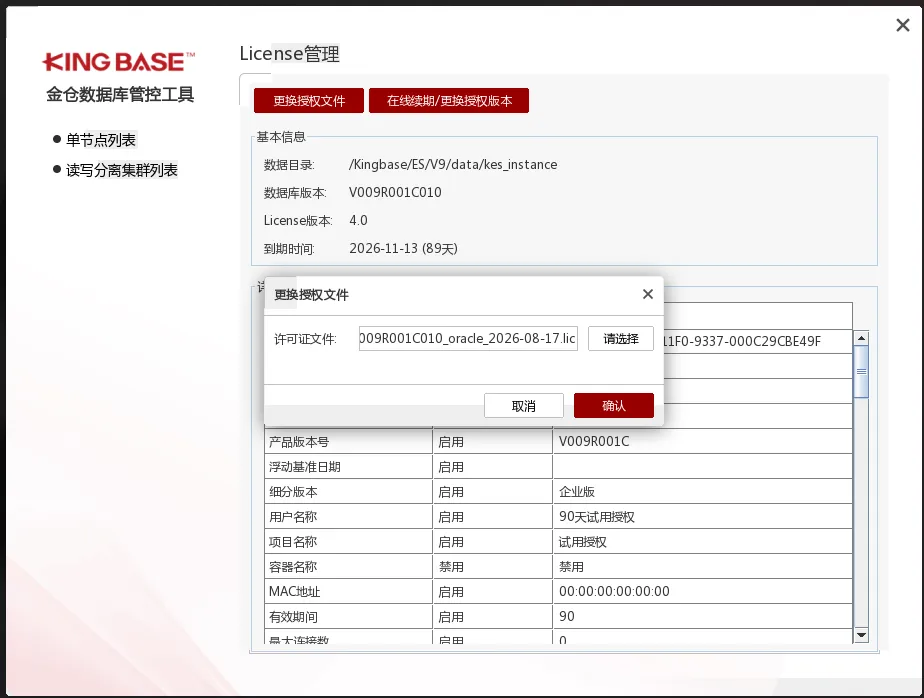Click the 企业版 value cell
Viewport: 924px width, 698px height.
pyautogui.click(x=702, y=491)
